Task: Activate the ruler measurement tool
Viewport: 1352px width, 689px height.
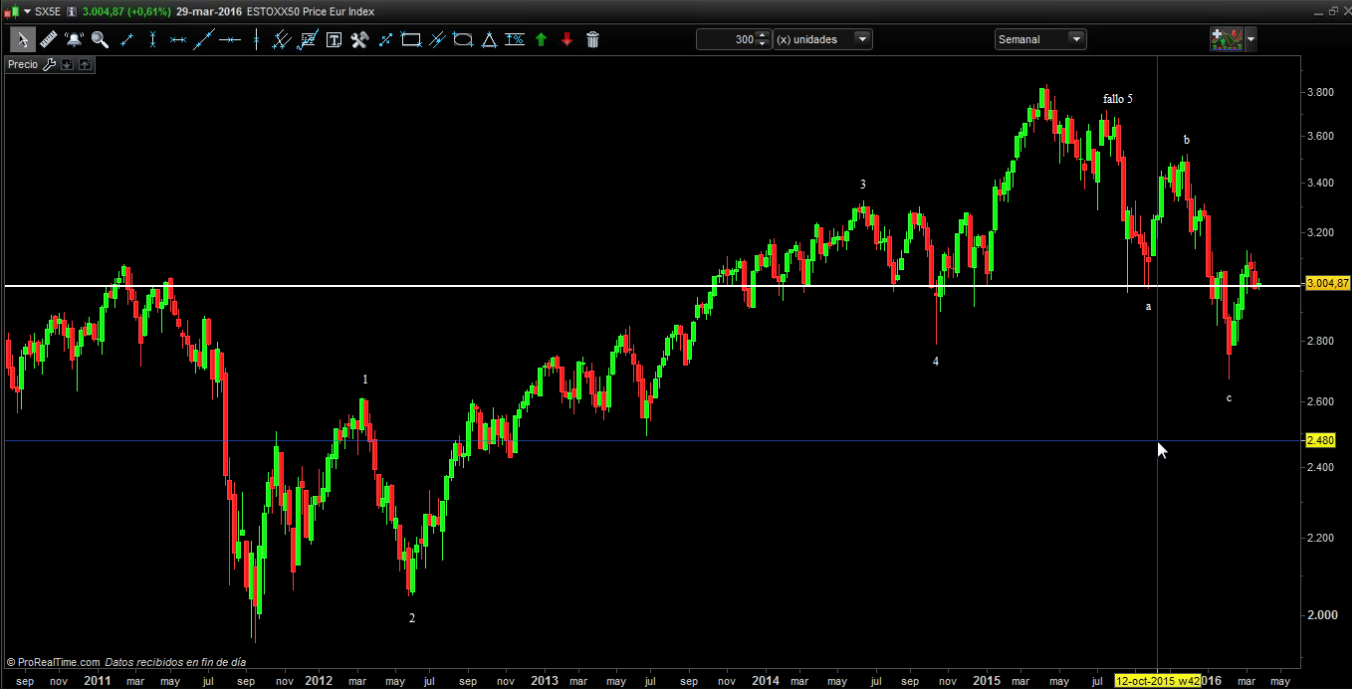Action: click(48, 39)
